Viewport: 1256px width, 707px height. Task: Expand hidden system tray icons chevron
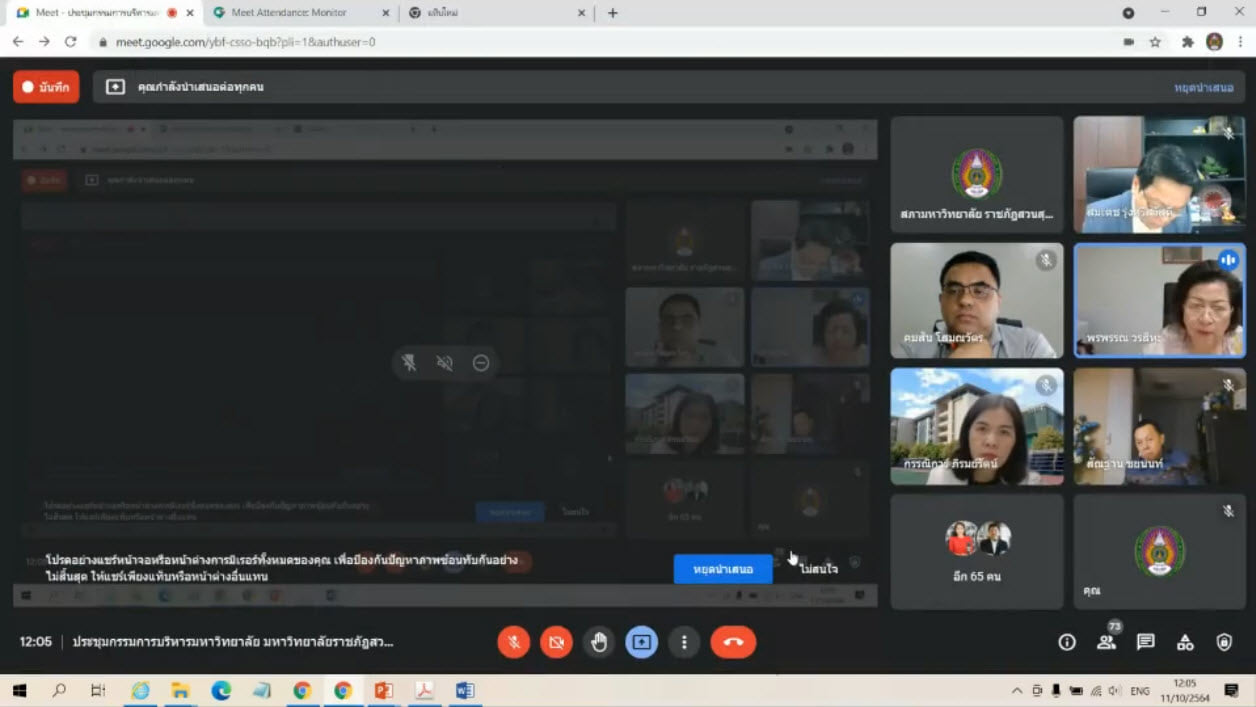coord(1017,691)
